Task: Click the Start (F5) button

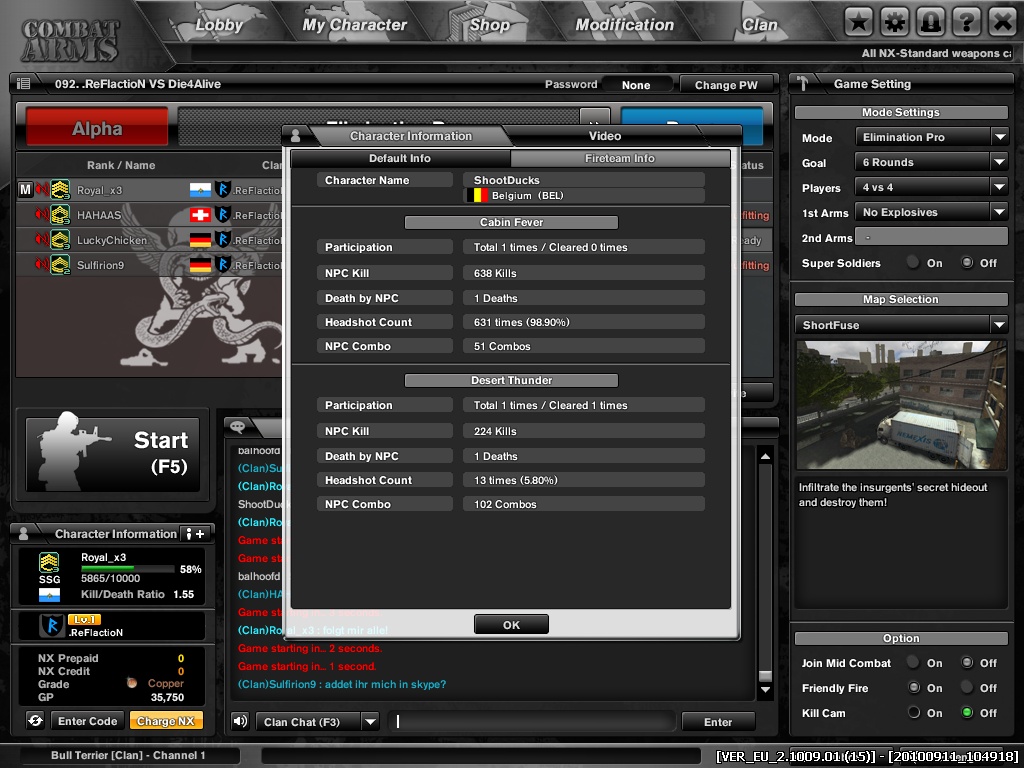Action: click(112, 454)
